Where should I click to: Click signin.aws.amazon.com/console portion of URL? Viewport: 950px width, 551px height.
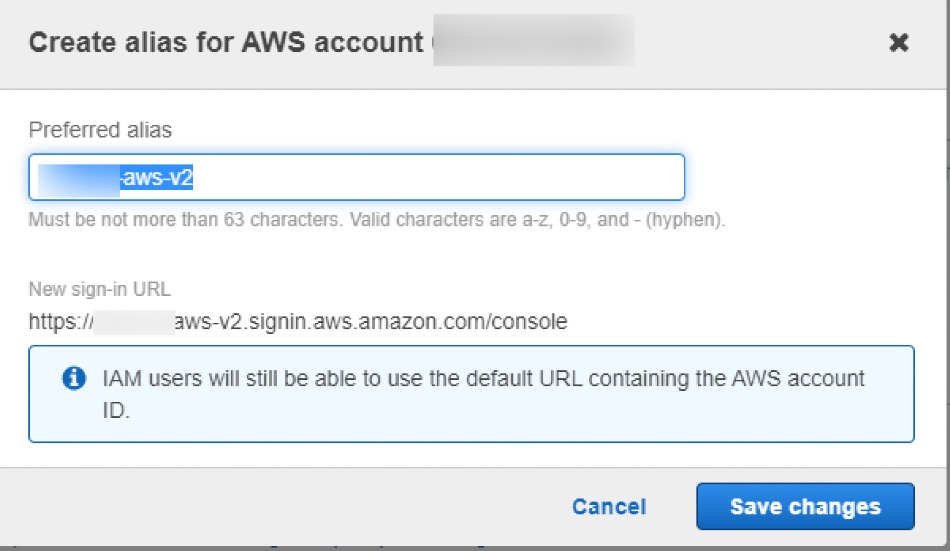(x=408, y=321)
